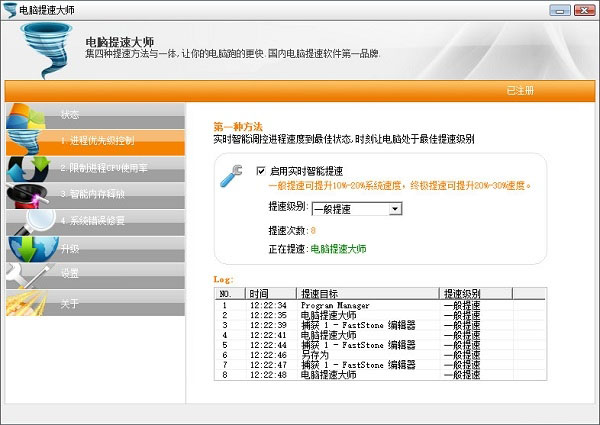Open the 关于 page
600x425 pixels.
point(95,303)
